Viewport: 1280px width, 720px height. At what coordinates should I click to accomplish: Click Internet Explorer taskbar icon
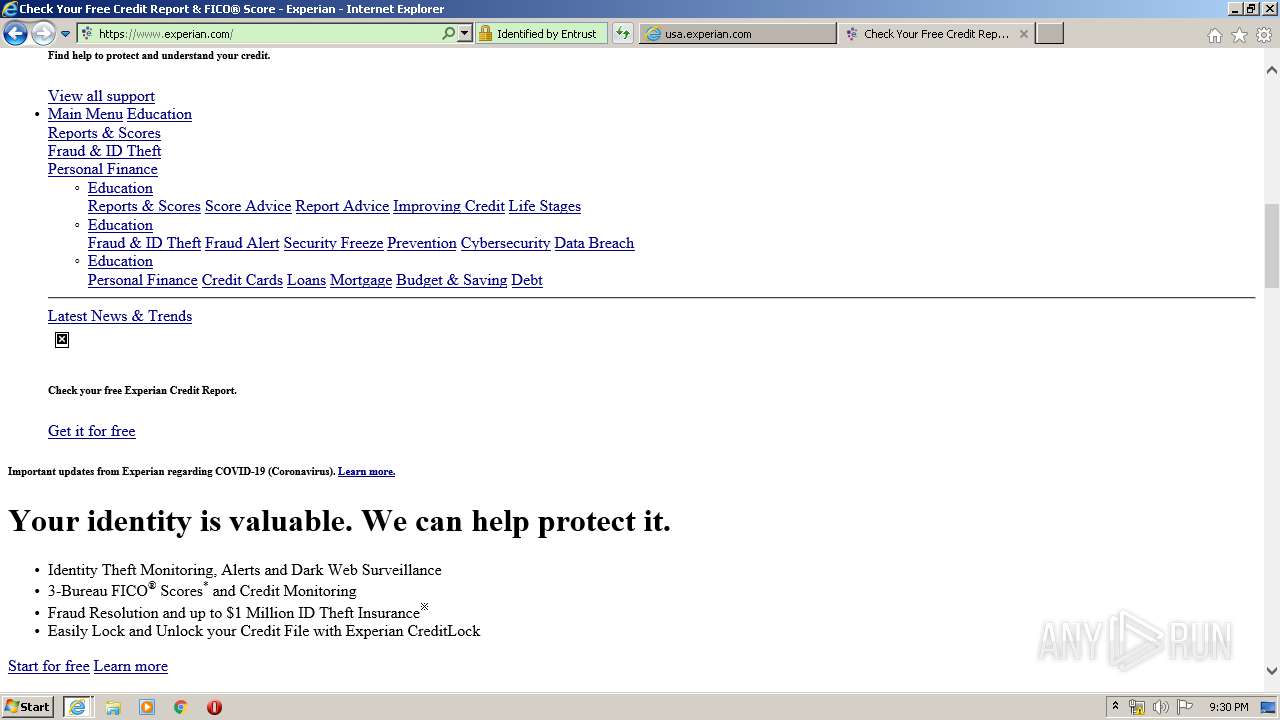pyautogui.click(x=77, y=707)
